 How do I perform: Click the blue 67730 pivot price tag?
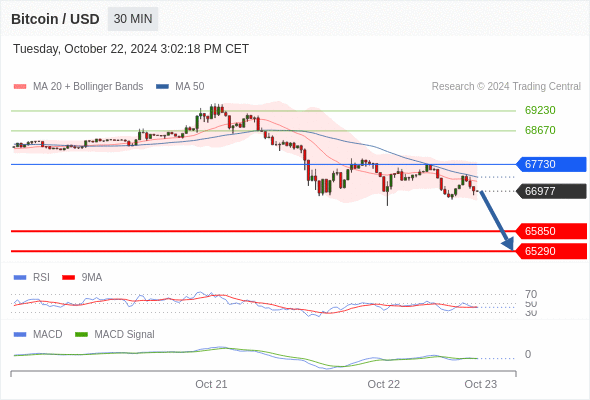click(x=551, y=164)
